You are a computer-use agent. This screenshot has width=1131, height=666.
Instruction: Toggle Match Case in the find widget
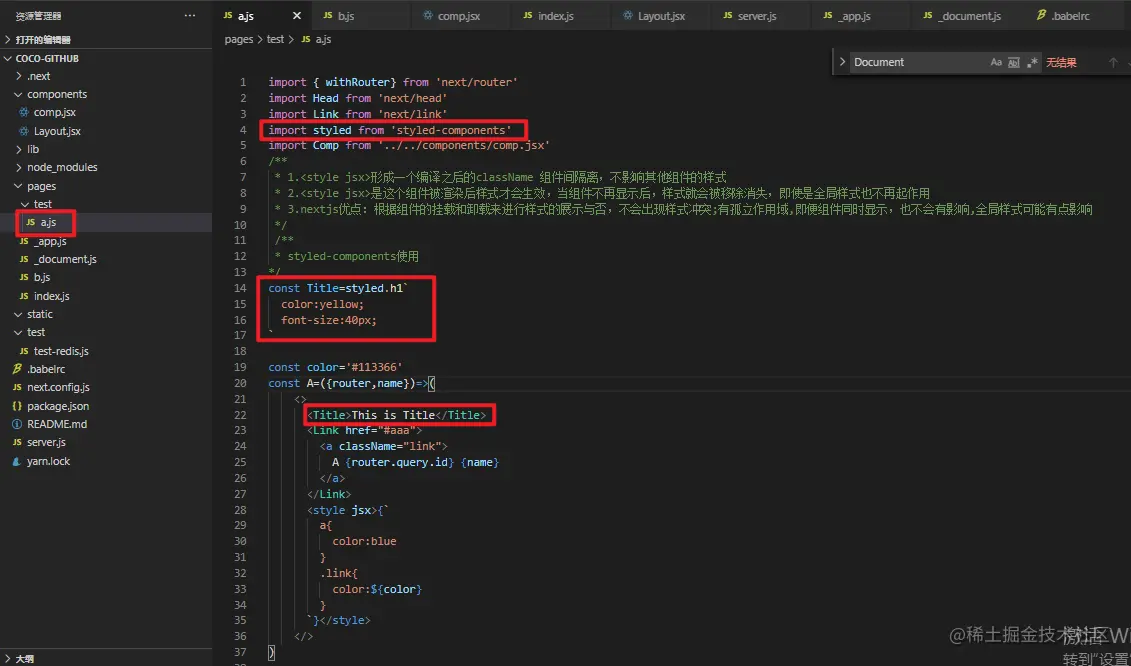click(x=996, y=62)
